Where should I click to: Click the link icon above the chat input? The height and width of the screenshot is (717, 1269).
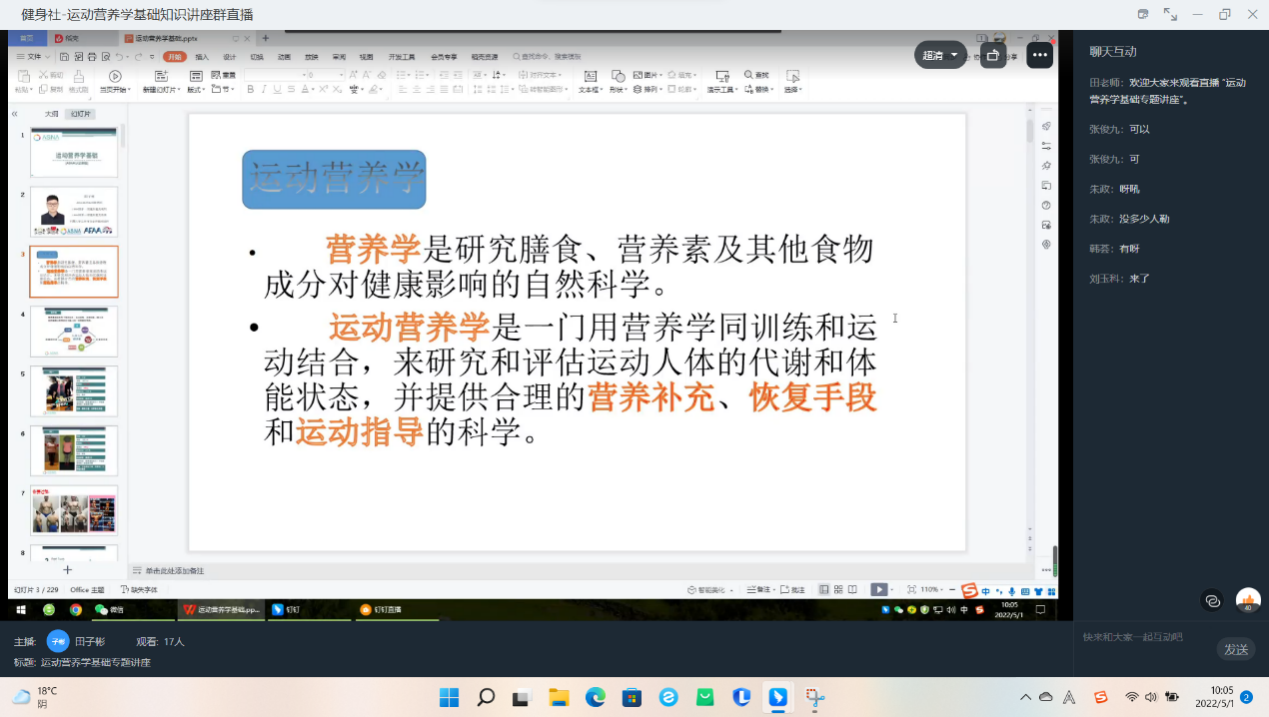tap(1212, 601)
